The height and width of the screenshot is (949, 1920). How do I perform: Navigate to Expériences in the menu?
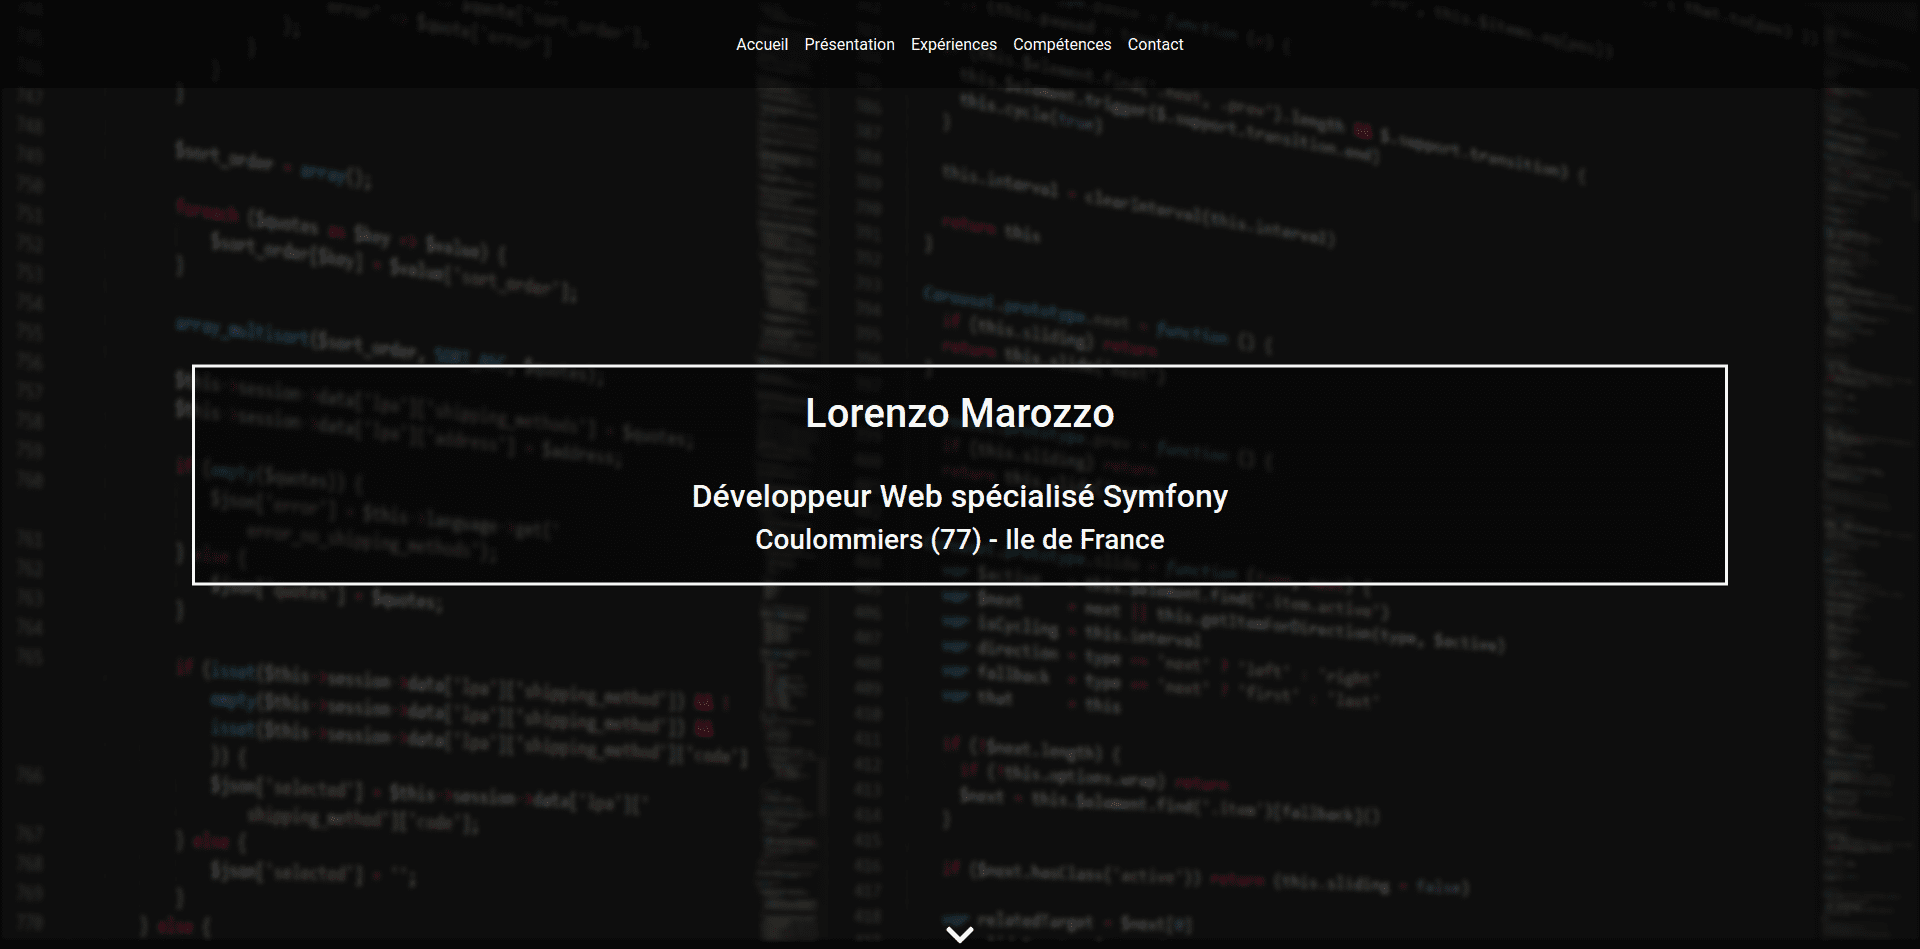(953, 44)
